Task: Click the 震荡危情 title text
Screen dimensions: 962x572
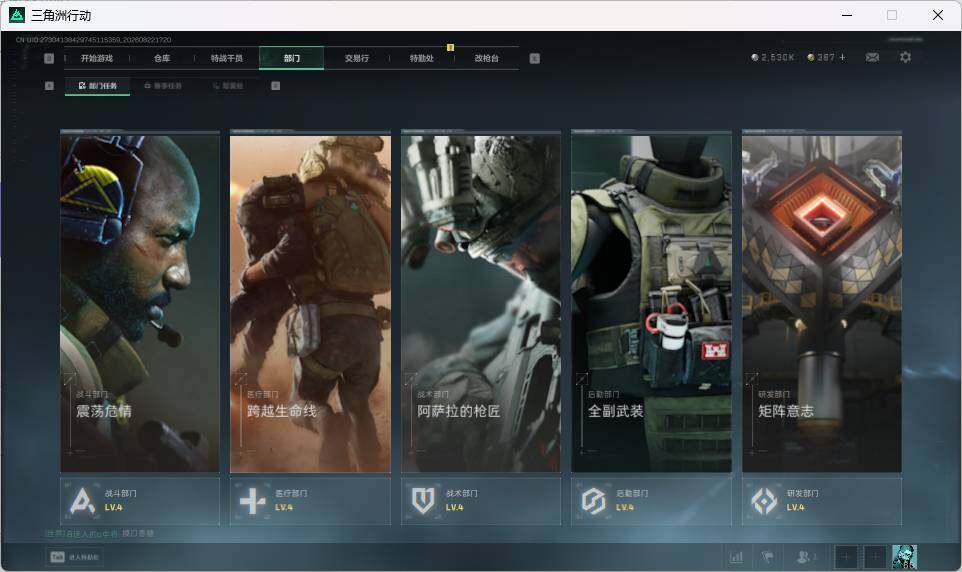Action: [x=104, y=411]
